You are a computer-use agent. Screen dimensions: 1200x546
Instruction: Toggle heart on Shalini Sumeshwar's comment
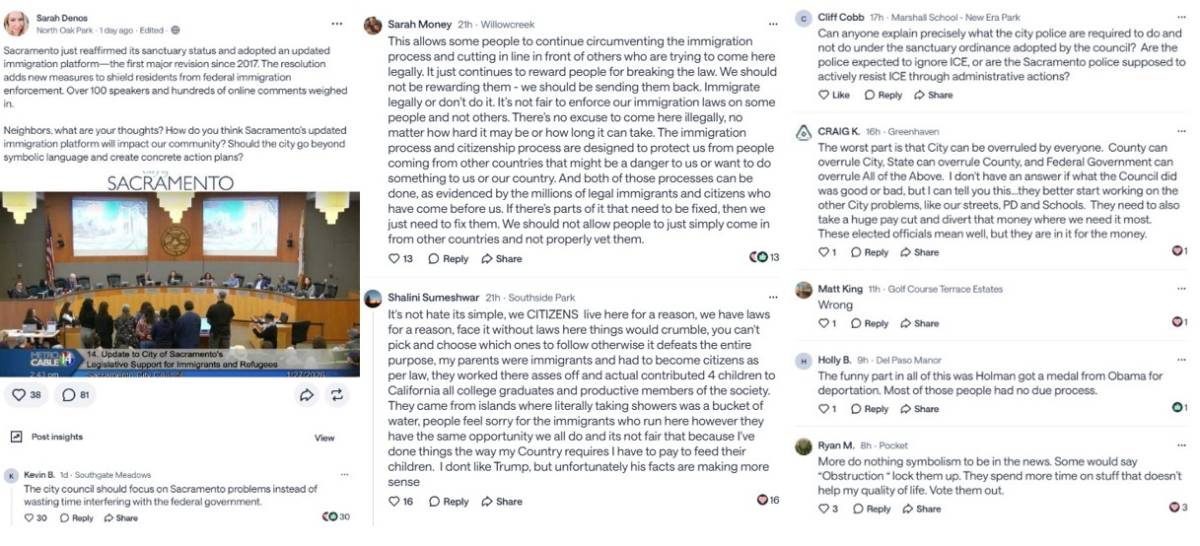pyautogui.click(x=394, y=501)
